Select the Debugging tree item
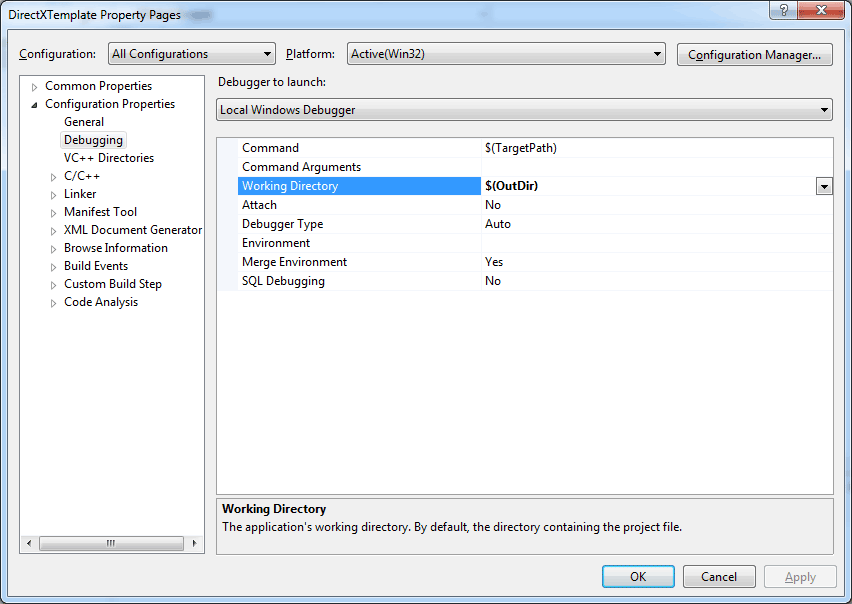Image resolution: width=852 pixels, height=604 pixels. 93,140
